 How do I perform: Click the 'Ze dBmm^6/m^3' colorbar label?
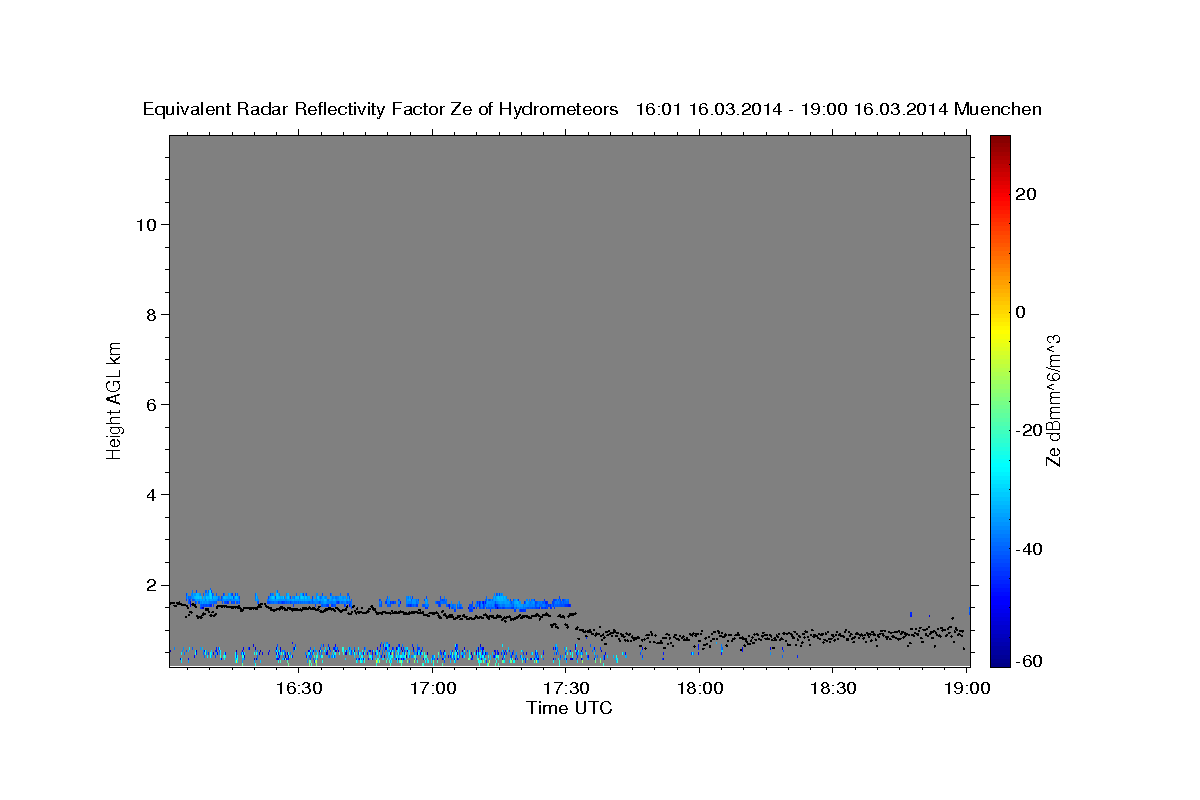point(1053,400)
